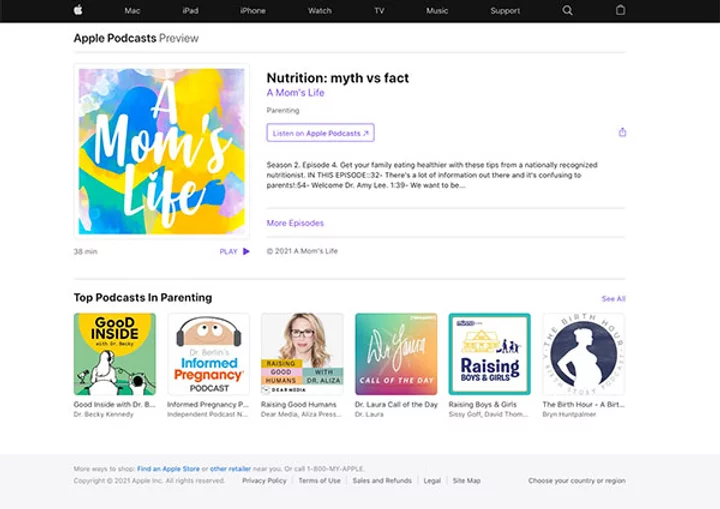The image size is (720, 509).
Task: Open the Mac menu
Action: coord(132,11)
